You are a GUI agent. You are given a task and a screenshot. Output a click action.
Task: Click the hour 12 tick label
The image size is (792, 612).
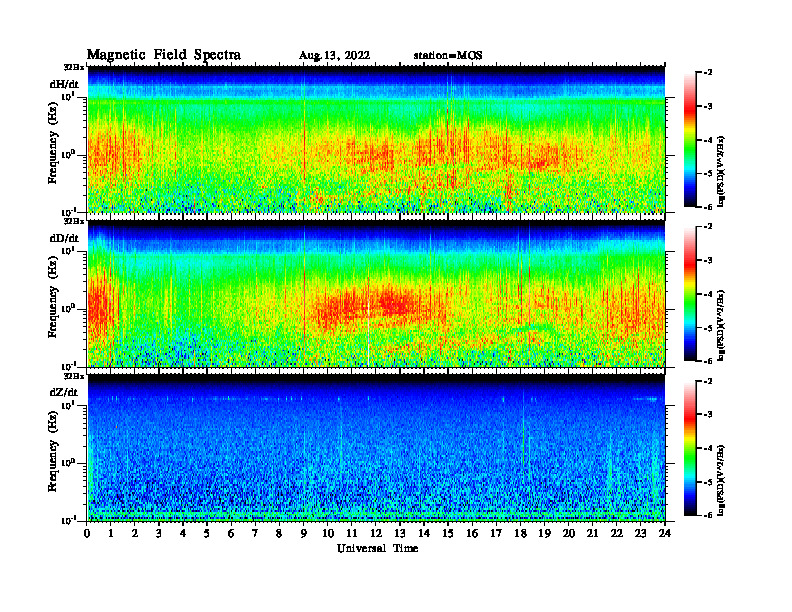376,534
